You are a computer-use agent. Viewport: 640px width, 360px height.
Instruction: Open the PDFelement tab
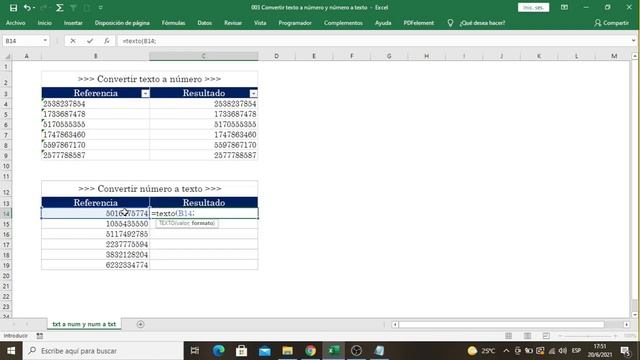click(x=419, y=23)
